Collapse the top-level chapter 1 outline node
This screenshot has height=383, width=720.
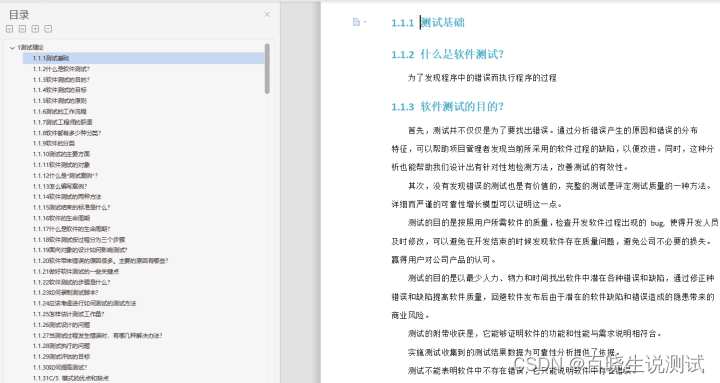tap(12, 47)
